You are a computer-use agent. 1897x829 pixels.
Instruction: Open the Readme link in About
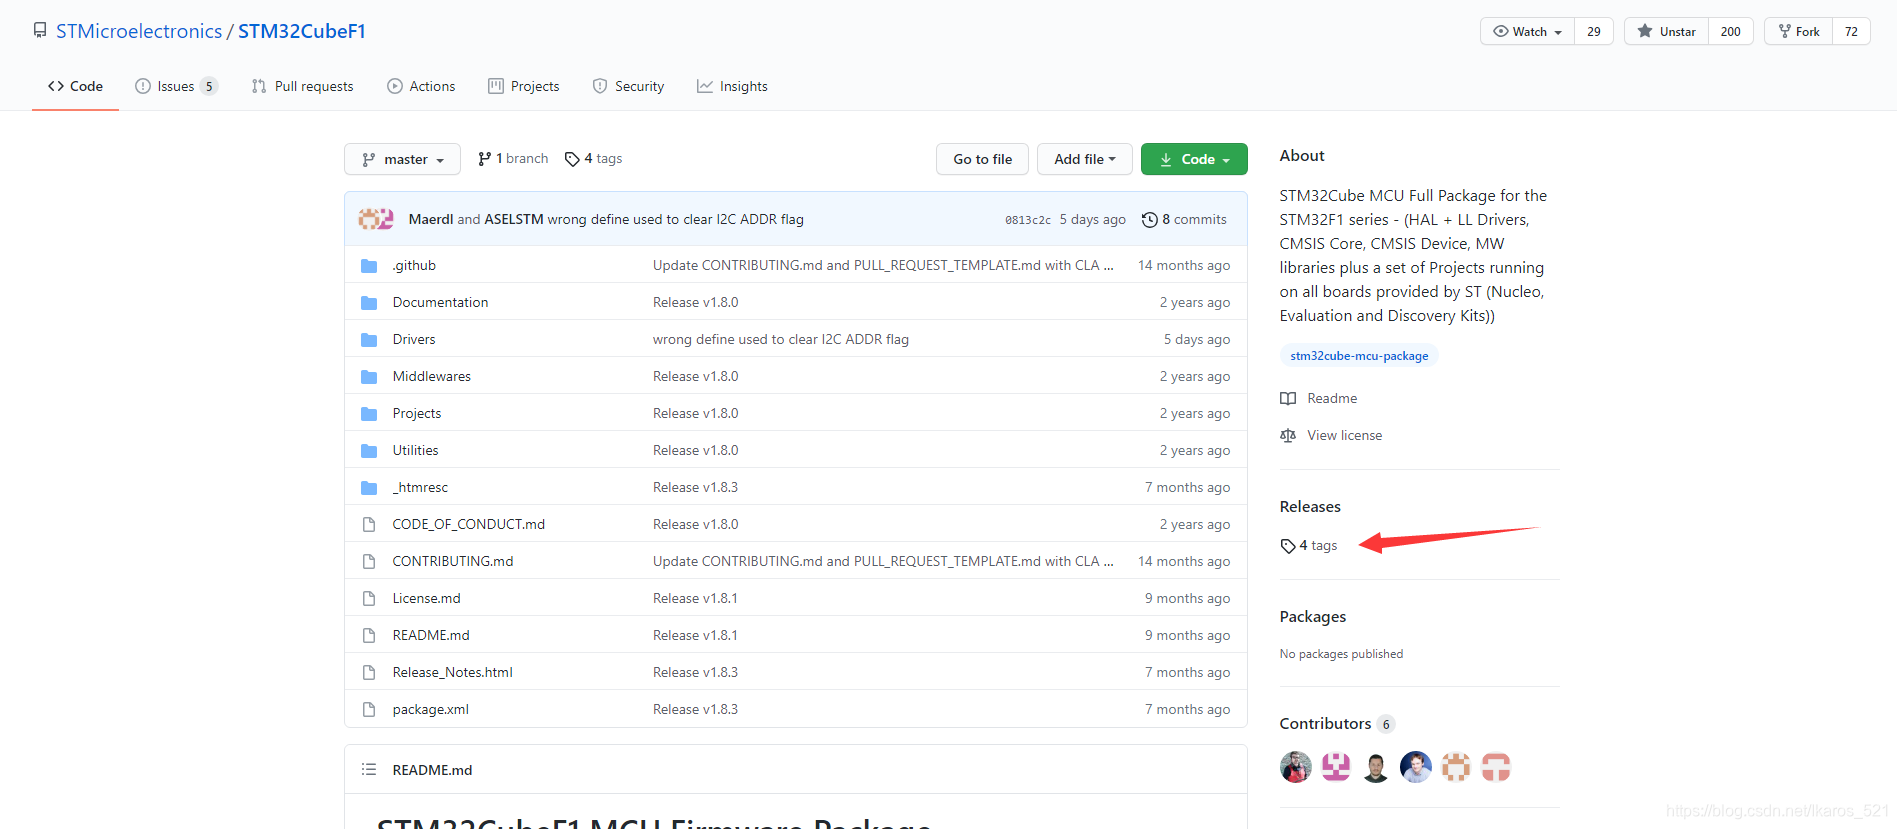tap(1319, 398)
